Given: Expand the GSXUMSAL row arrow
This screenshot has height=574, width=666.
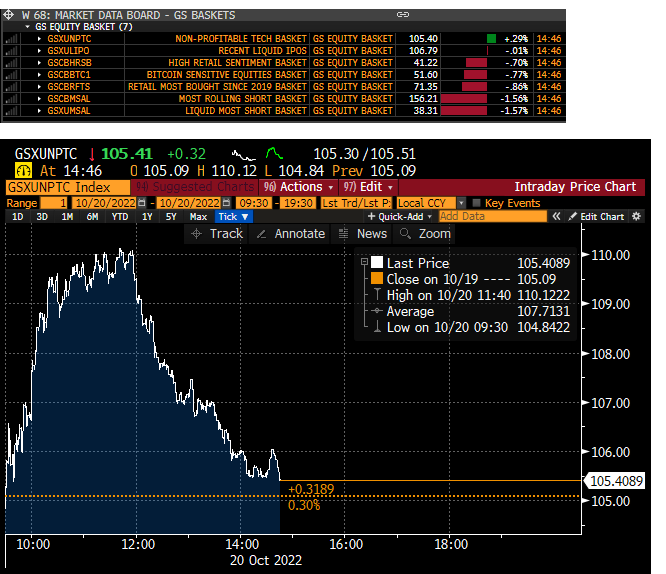Looking at the screenshot, I should [39, 111].
